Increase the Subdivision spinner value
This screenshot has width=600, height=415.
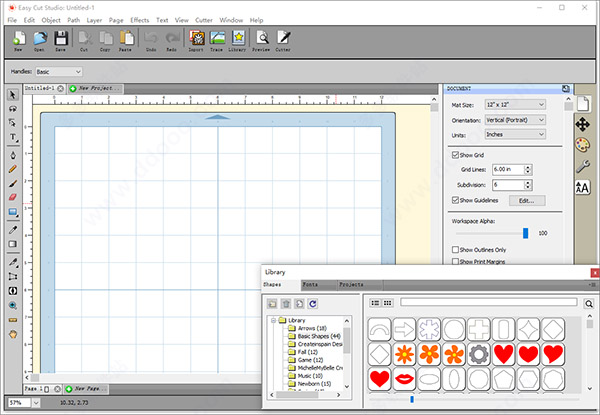528,182
